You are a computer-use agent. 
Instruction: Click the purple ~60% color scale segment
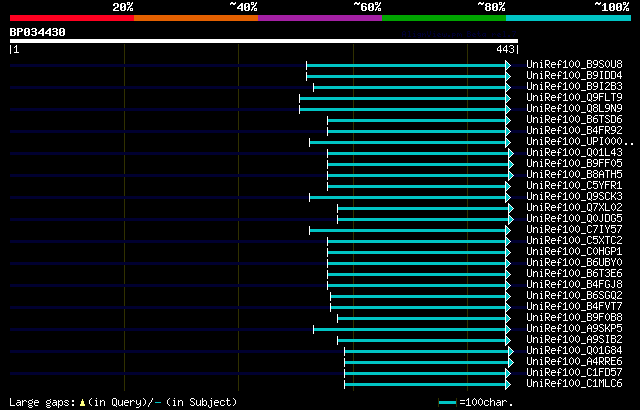pos(320,18)
